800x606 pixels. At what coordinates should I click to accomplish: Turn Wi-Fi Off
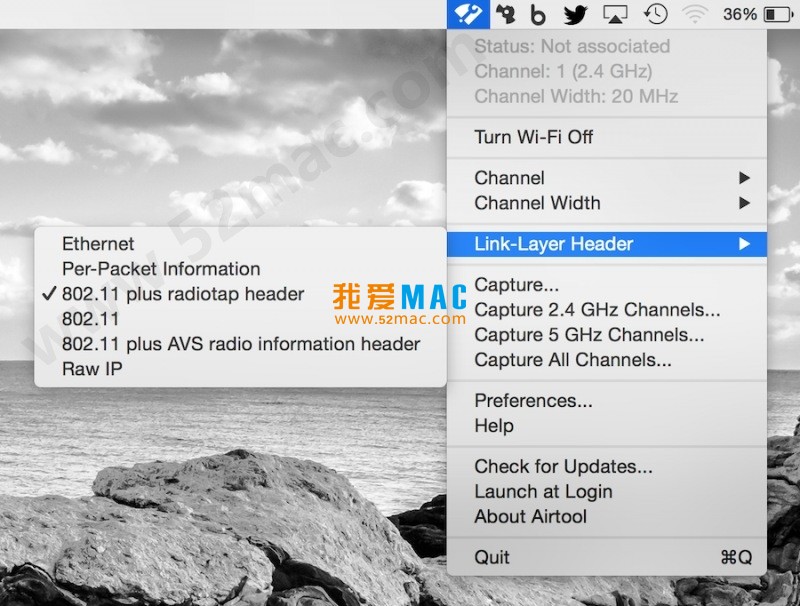(x=533, y=137)
